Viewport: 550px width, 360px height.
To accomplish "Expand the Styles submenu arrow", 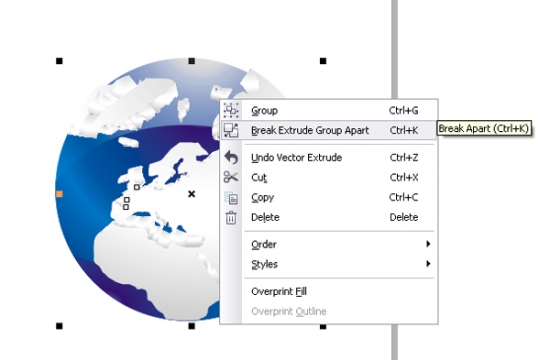I will click(x=428, y=264).
